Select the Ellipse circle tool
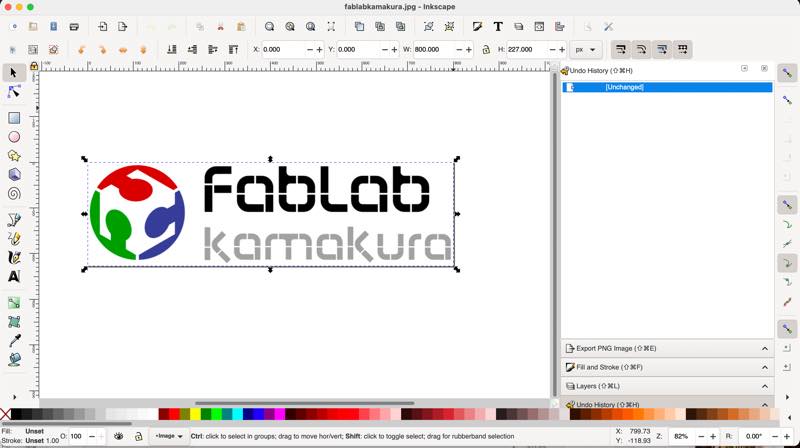Viewport: 800px width, 448px height. [x=14, y=137]
